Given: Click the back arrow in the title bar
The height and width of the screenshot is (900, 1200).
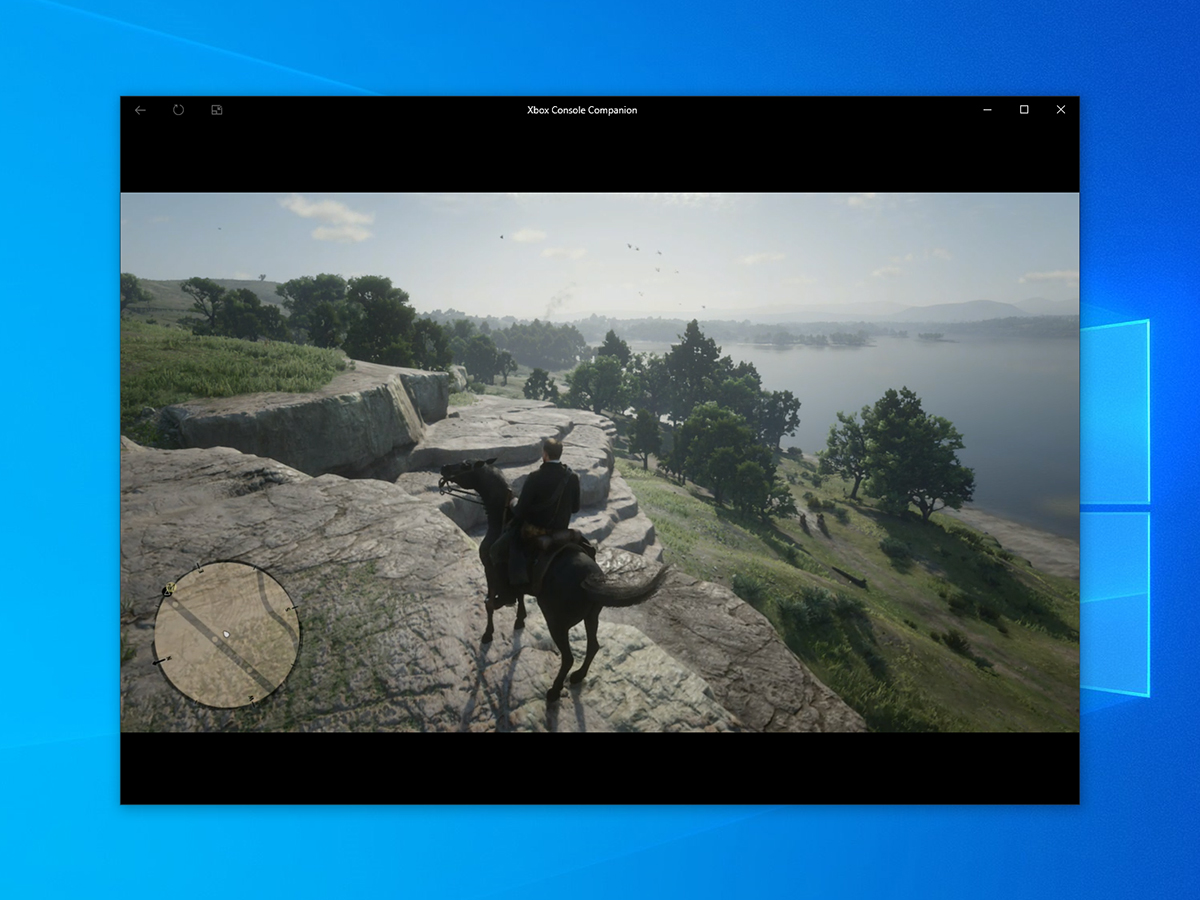Looking at the screenshot, I should tap(140, 110).
